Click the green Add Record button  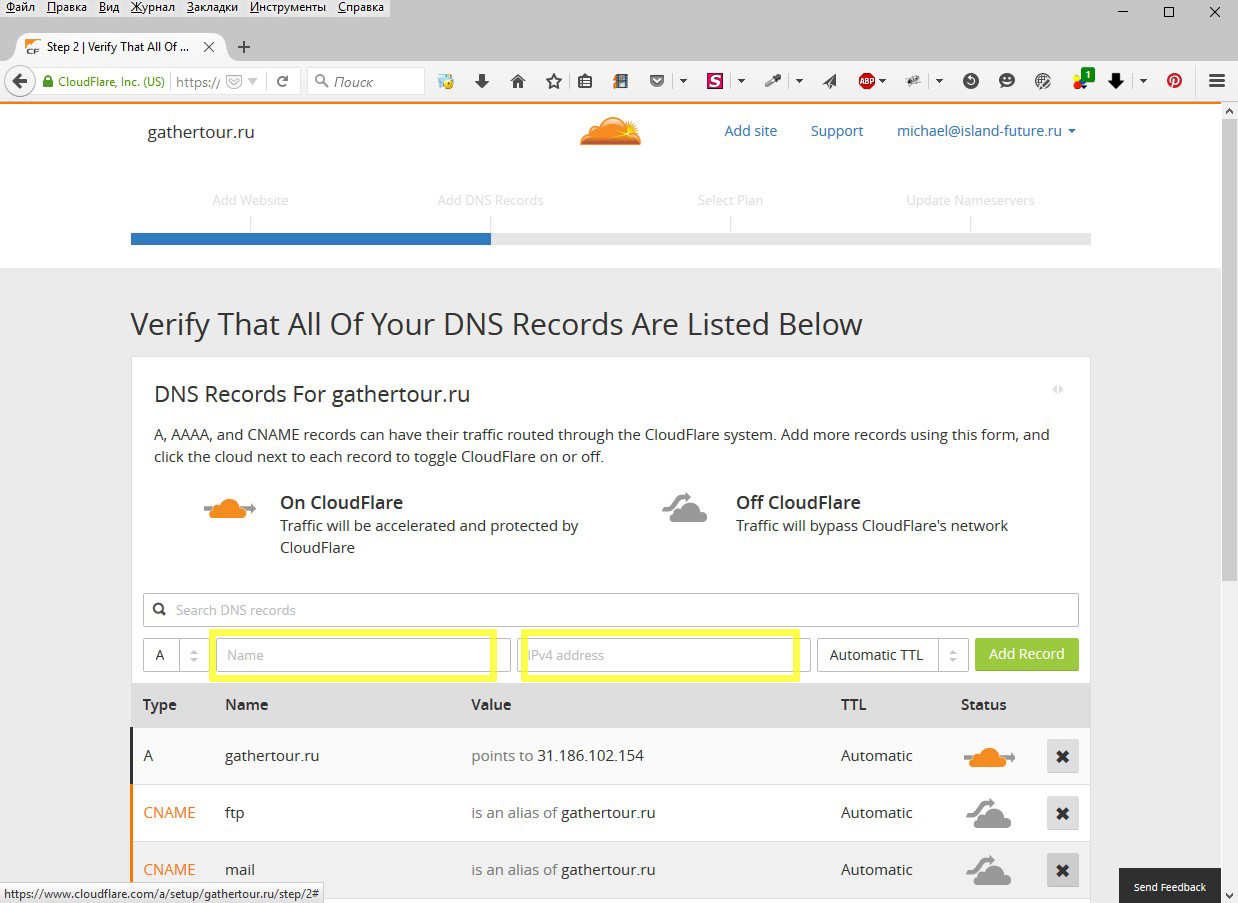(1027, 654)
